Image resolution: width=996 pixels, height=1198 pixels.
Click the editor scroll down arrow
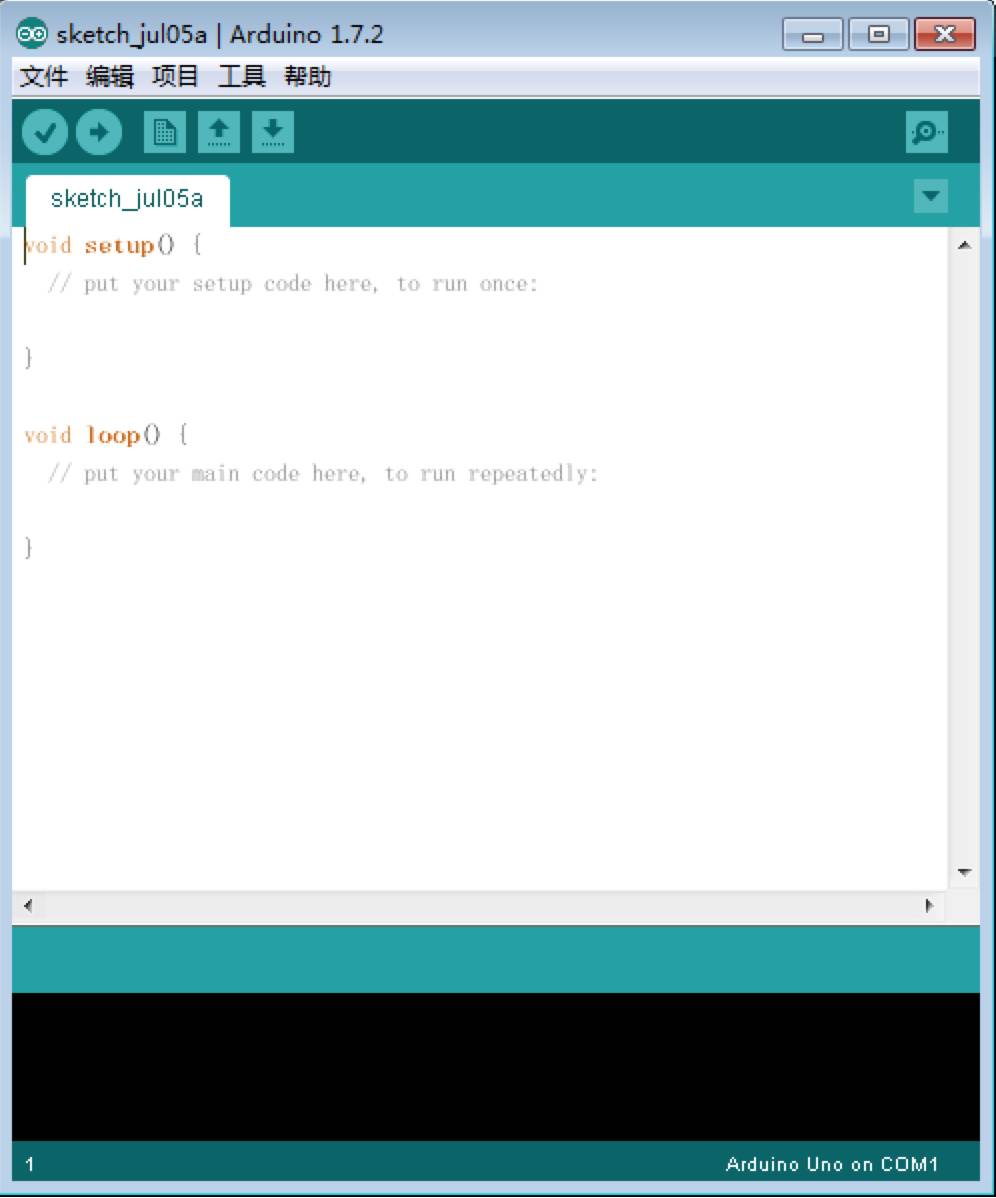click(x=965, y=872)
